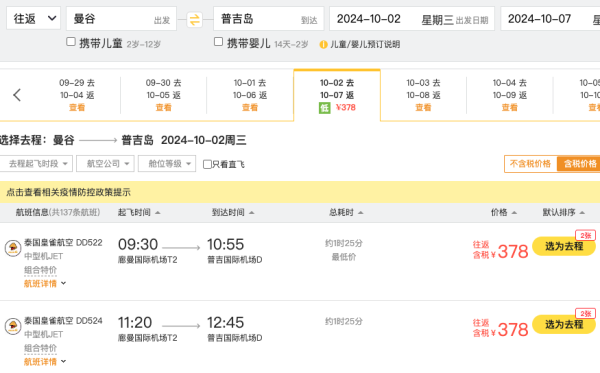Select the 10-03 去 10-08 返 date tab

(x=423, y=95)
